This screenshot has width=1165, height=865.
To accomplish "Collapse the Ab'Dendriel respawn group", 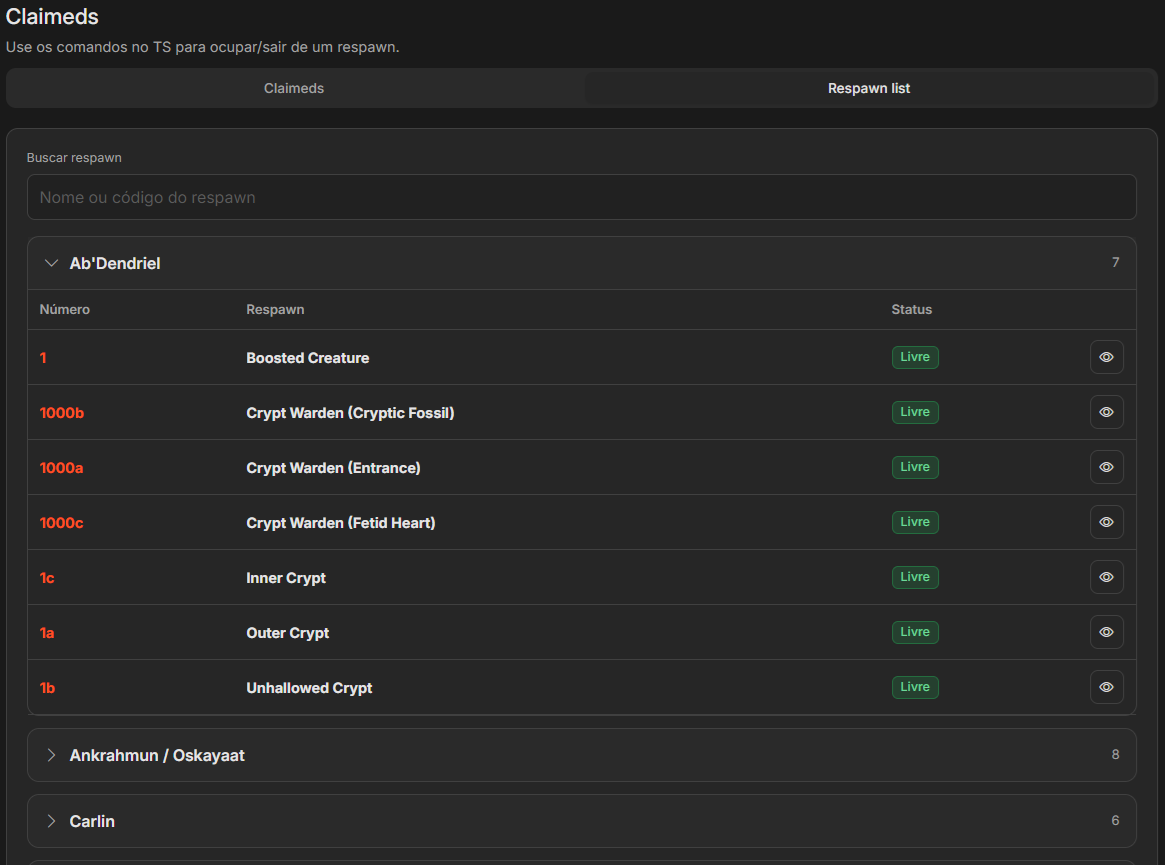I will click(x=582, y=263).
